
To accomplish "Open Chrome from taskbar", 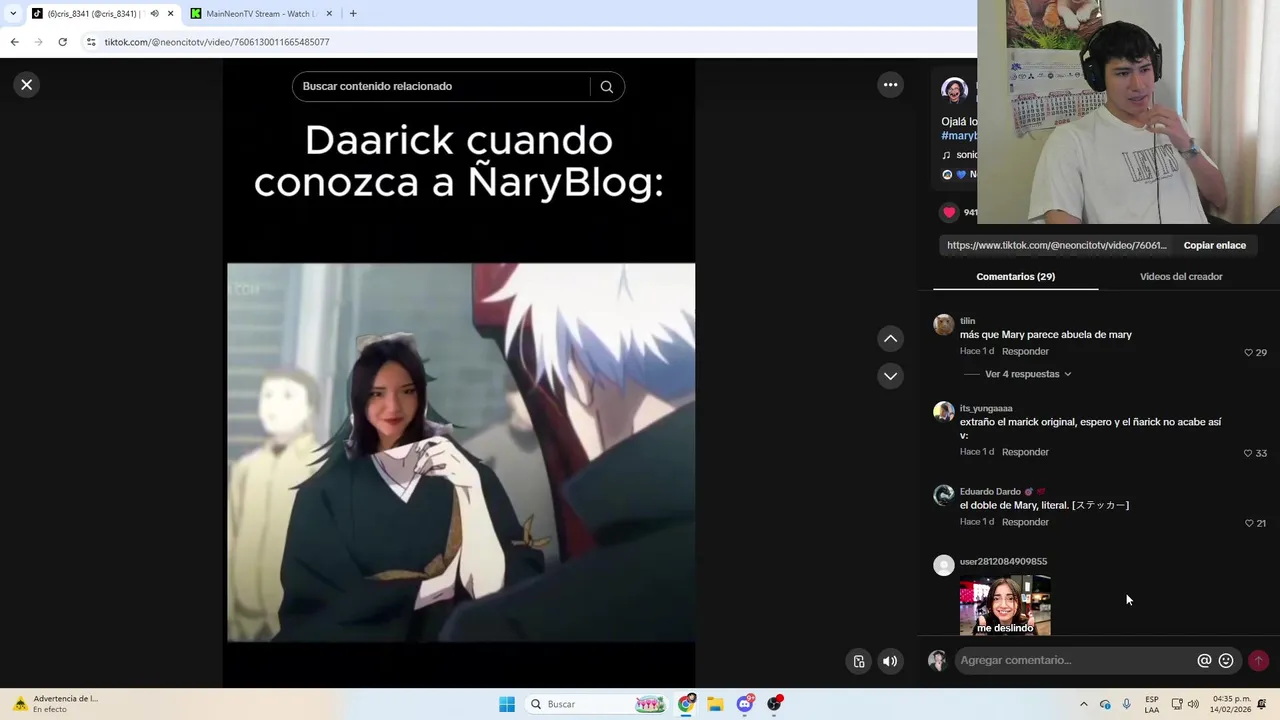I will [686, 704].
